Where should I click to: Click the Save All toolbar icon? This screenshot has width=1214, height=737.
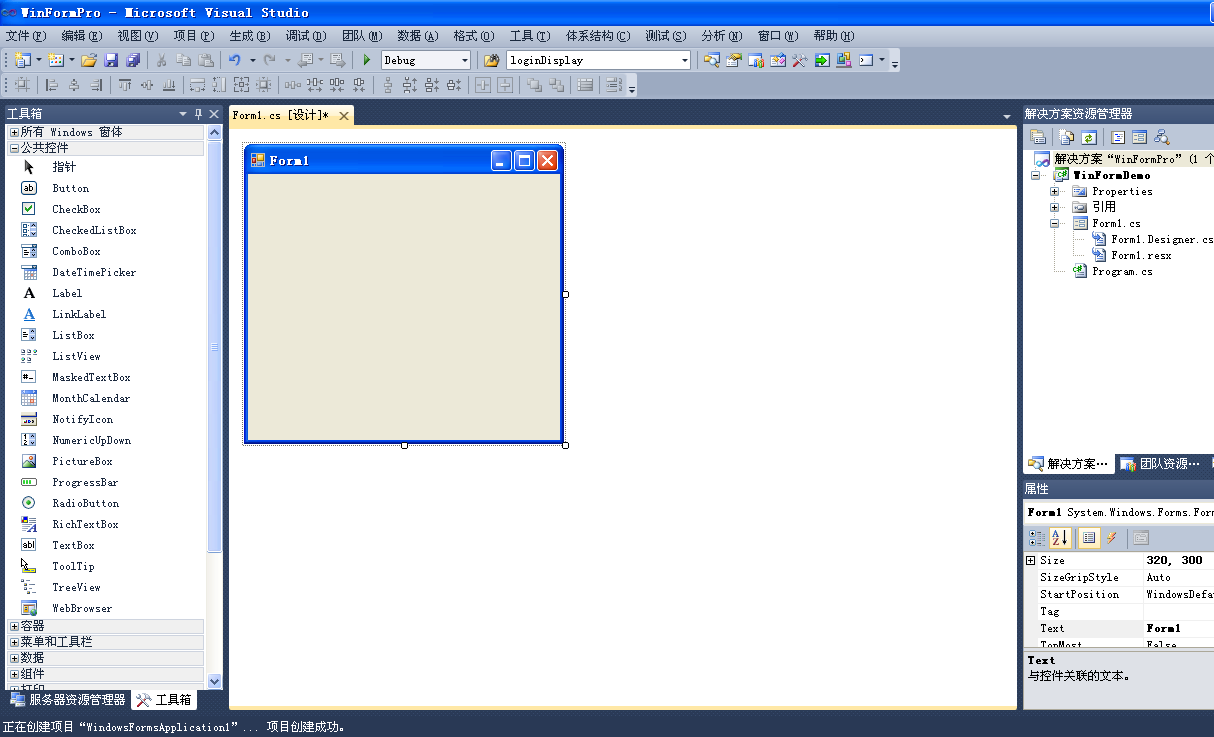coord(132,60)
